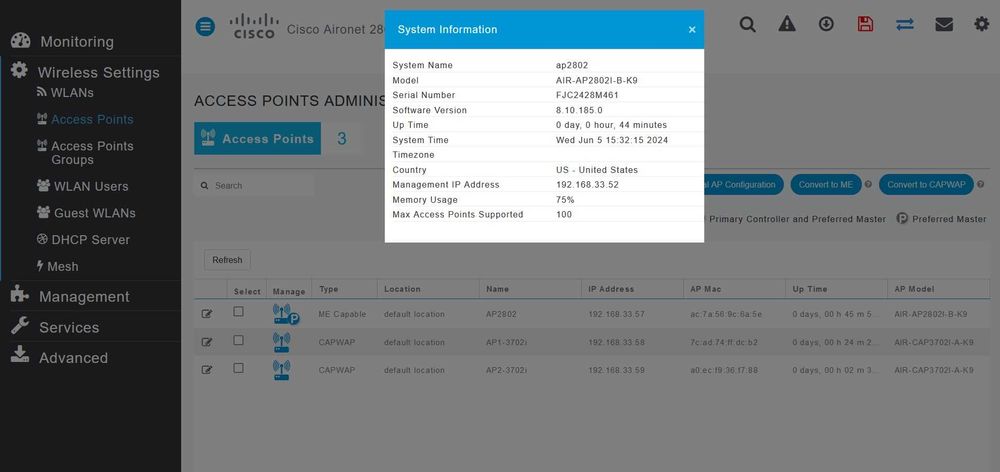This screenshot has height=472, width=1000.
Task: Click manage icon for AP1-3702i
Action: [281, 343]
